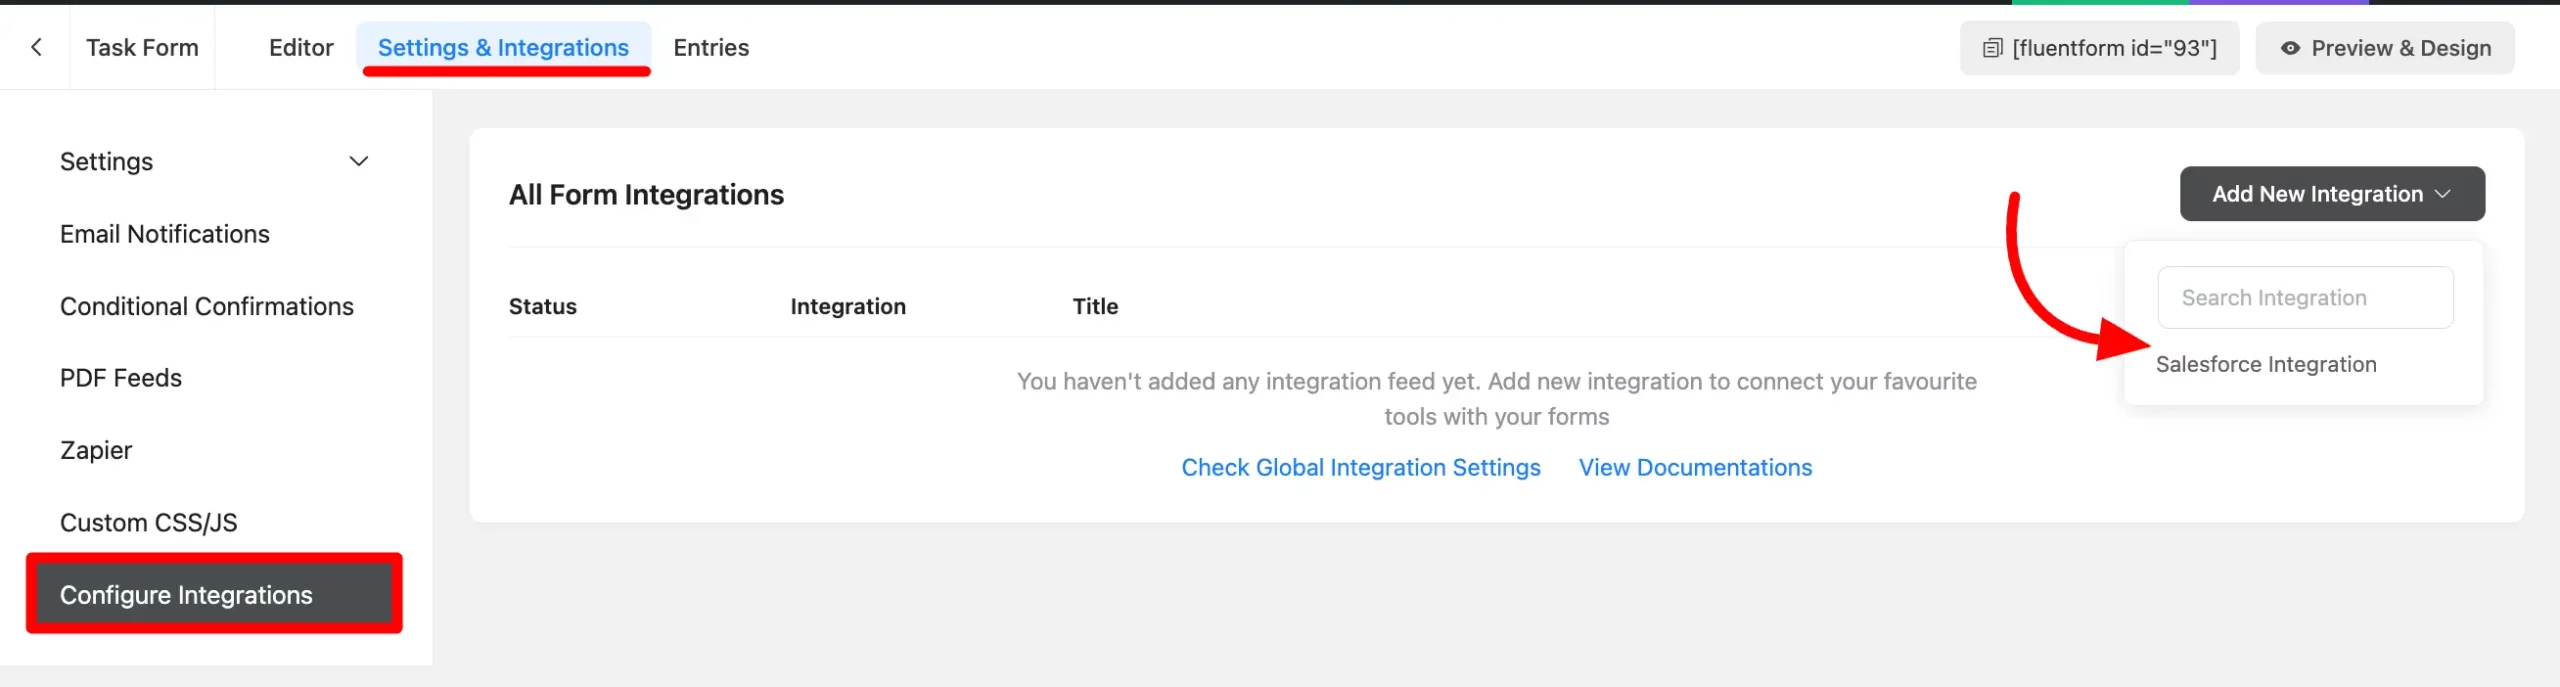2560x687 pixels.
Task: Switch to the Editor tab
Action: click(x=300, y=47)
